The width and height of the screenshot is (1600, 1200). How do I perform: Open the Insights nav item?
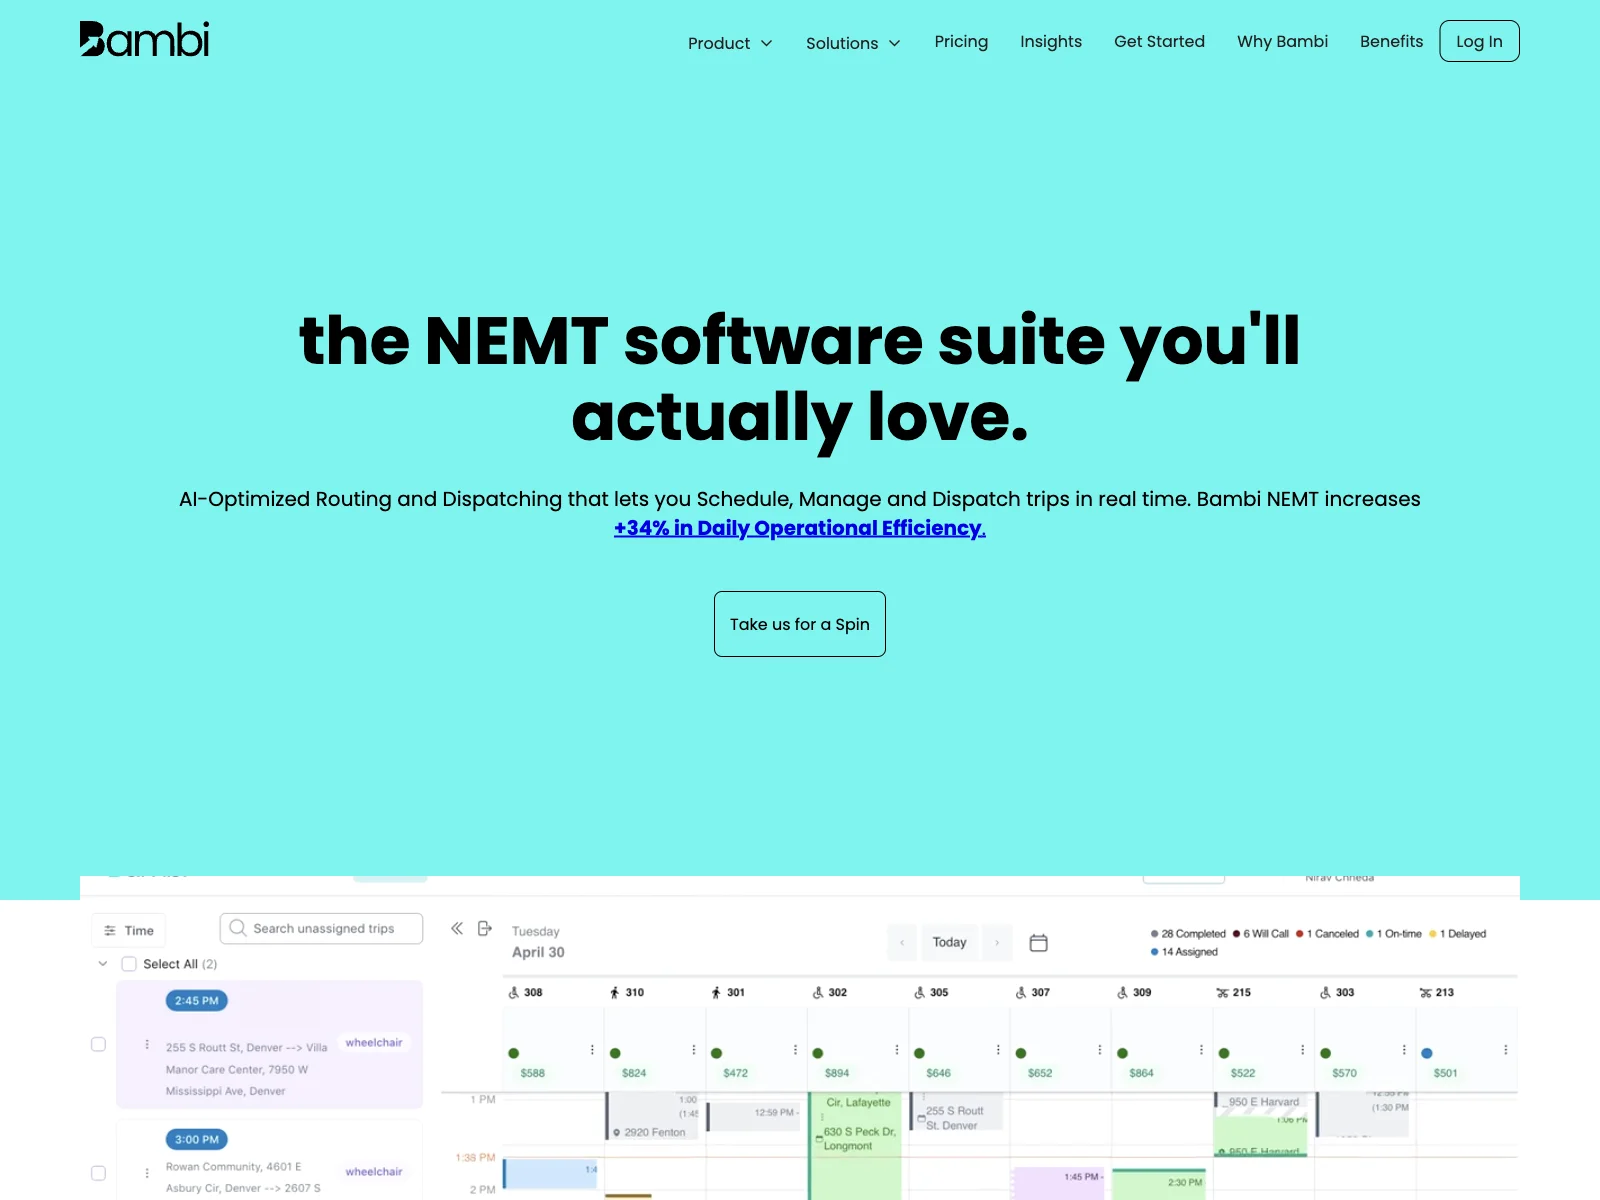point(1051,41)
